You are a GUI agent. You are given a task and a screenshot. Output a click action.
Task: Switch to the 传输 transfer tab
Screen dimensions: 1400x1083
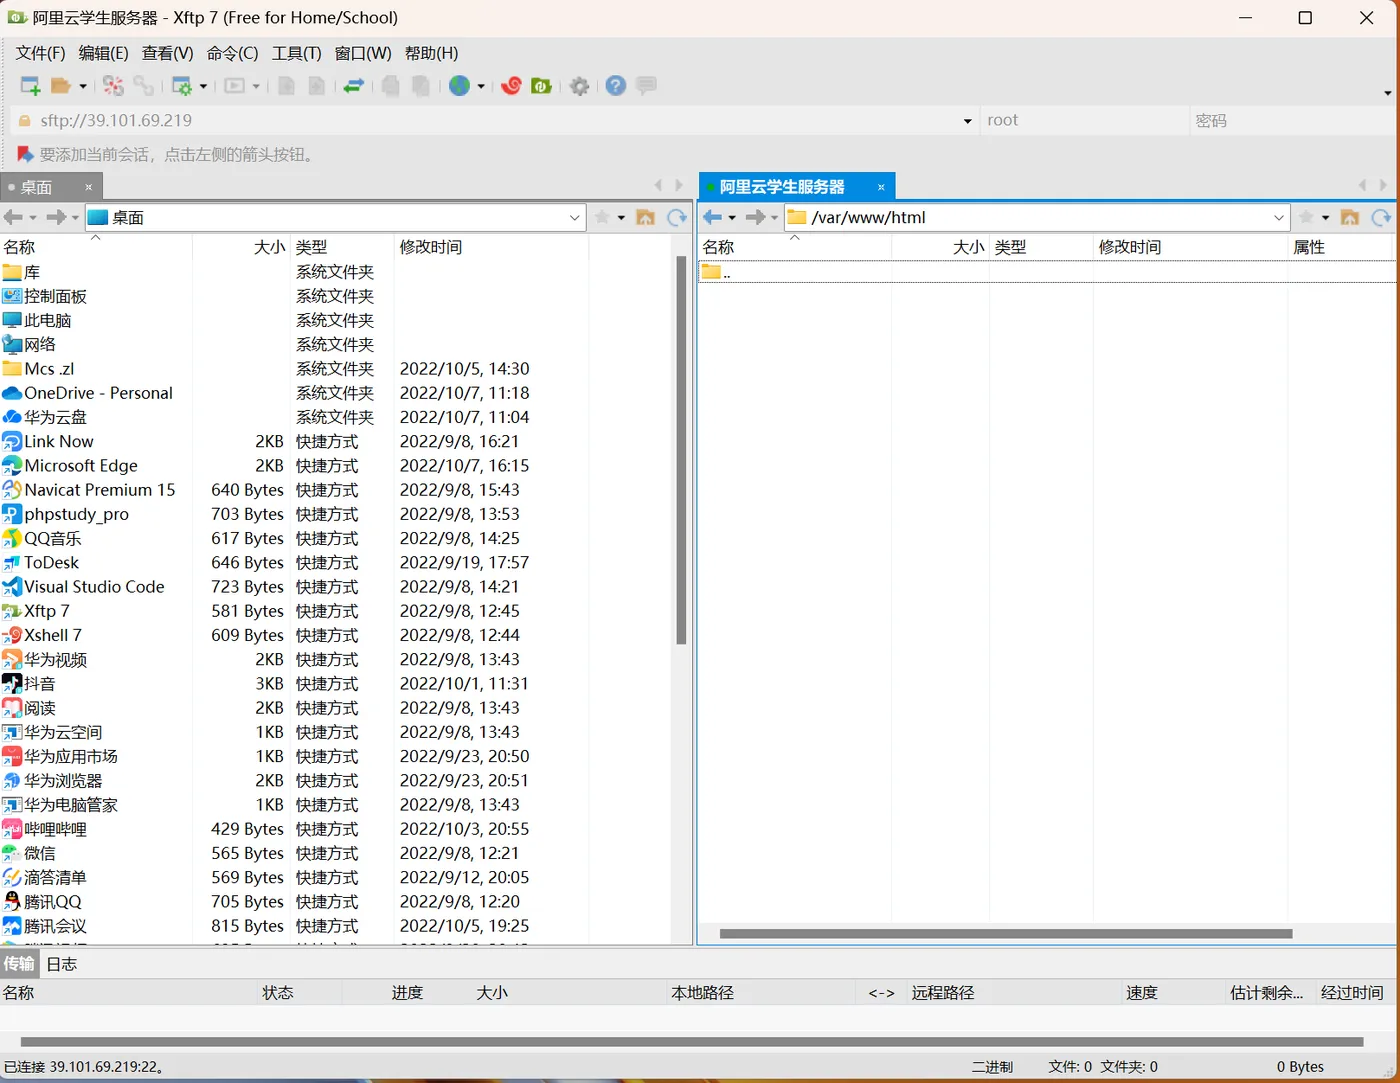pyautogui.click(x=19, y=964)
